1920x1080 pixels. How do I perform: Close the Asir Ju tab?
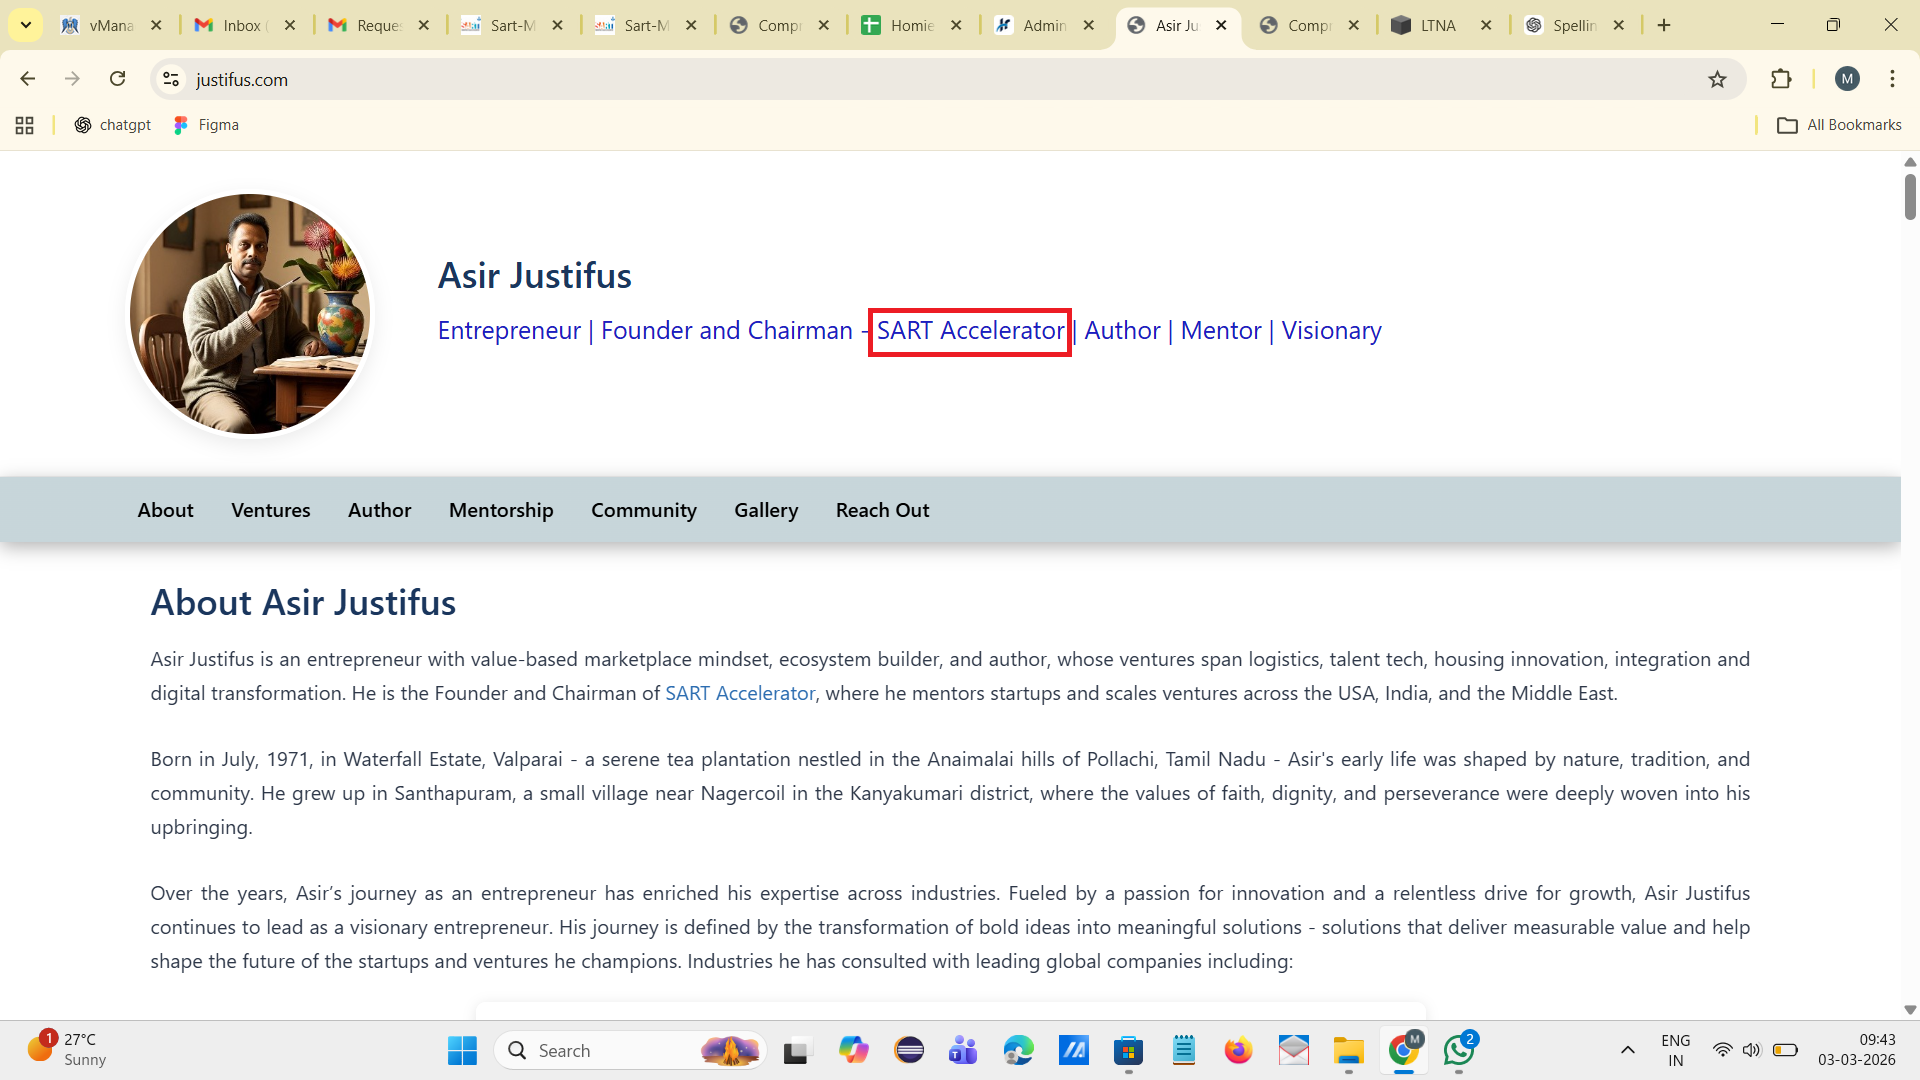point(1221,26)
